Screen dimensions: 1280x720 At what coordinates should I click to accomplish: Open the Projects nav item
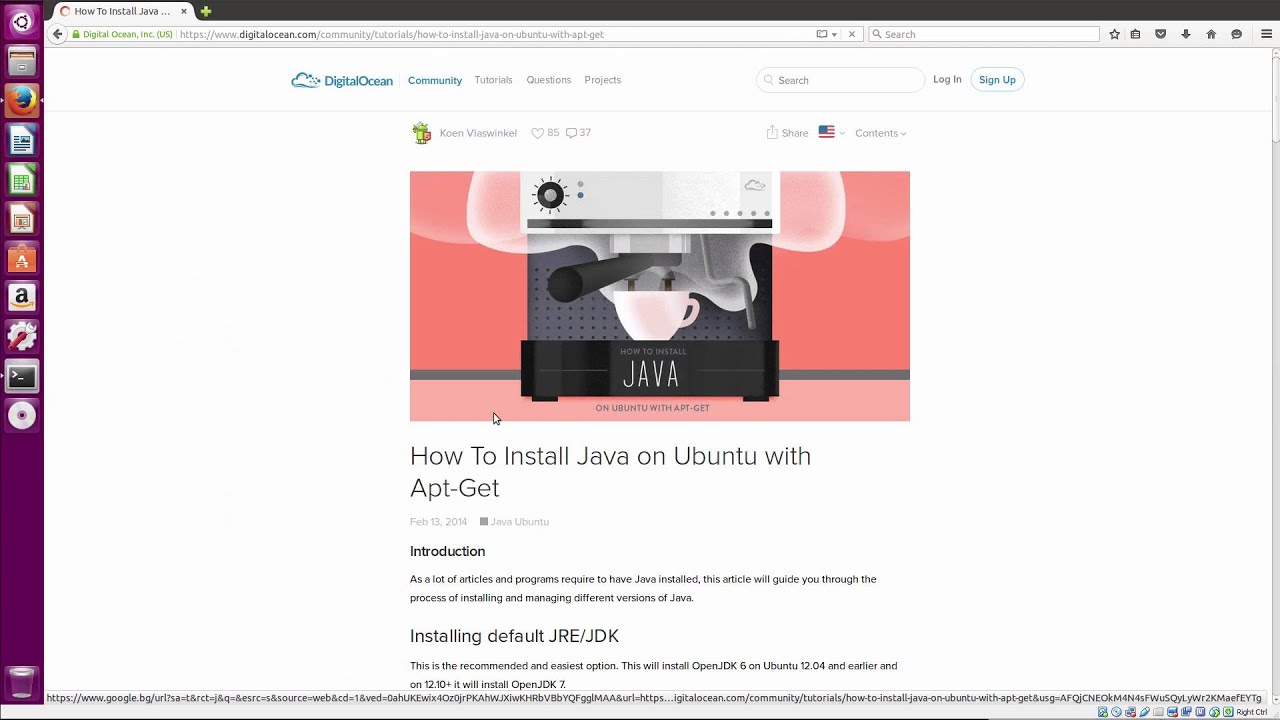click(603, 80)
